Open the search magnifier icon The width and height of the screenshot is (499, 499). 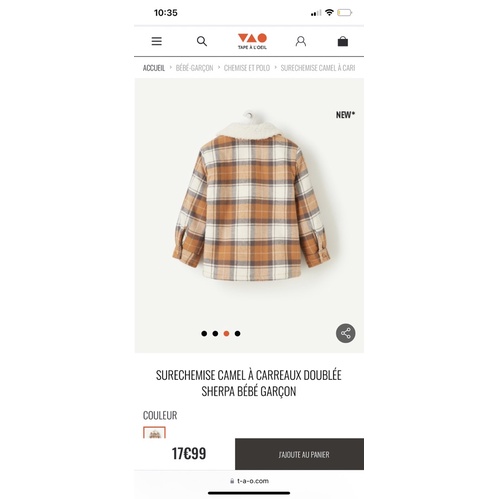coord(202,41)
